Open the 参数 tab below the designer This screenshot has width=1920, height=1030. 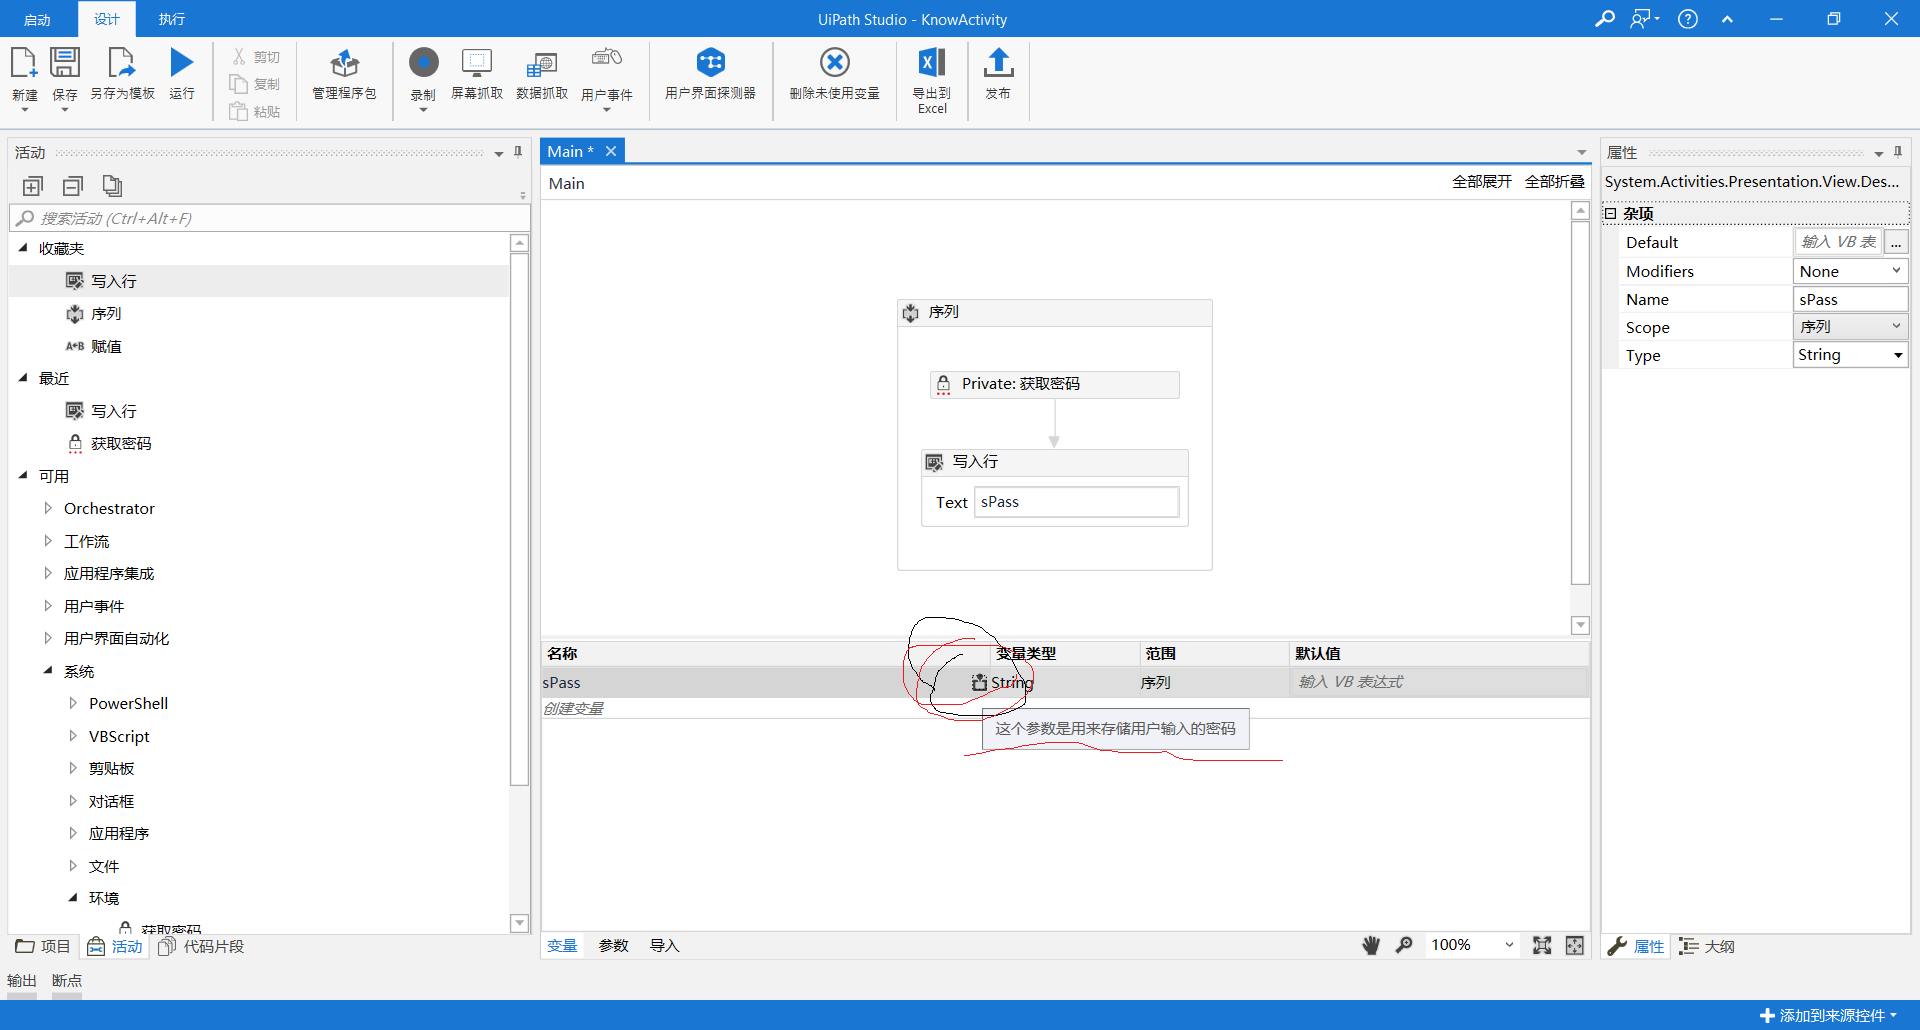point(613,945)
